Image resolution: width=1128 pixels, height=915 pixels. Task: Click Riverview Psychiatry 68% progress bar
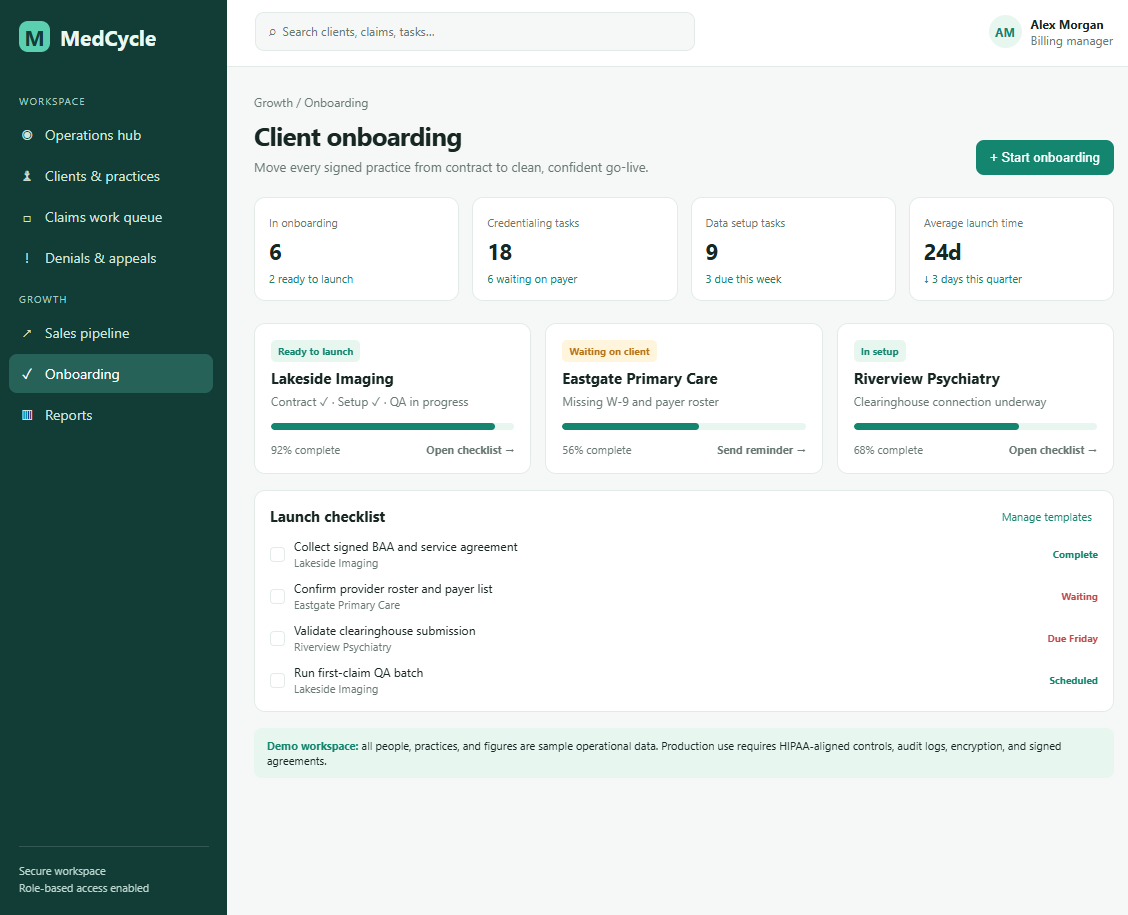(x=975, y=427)
